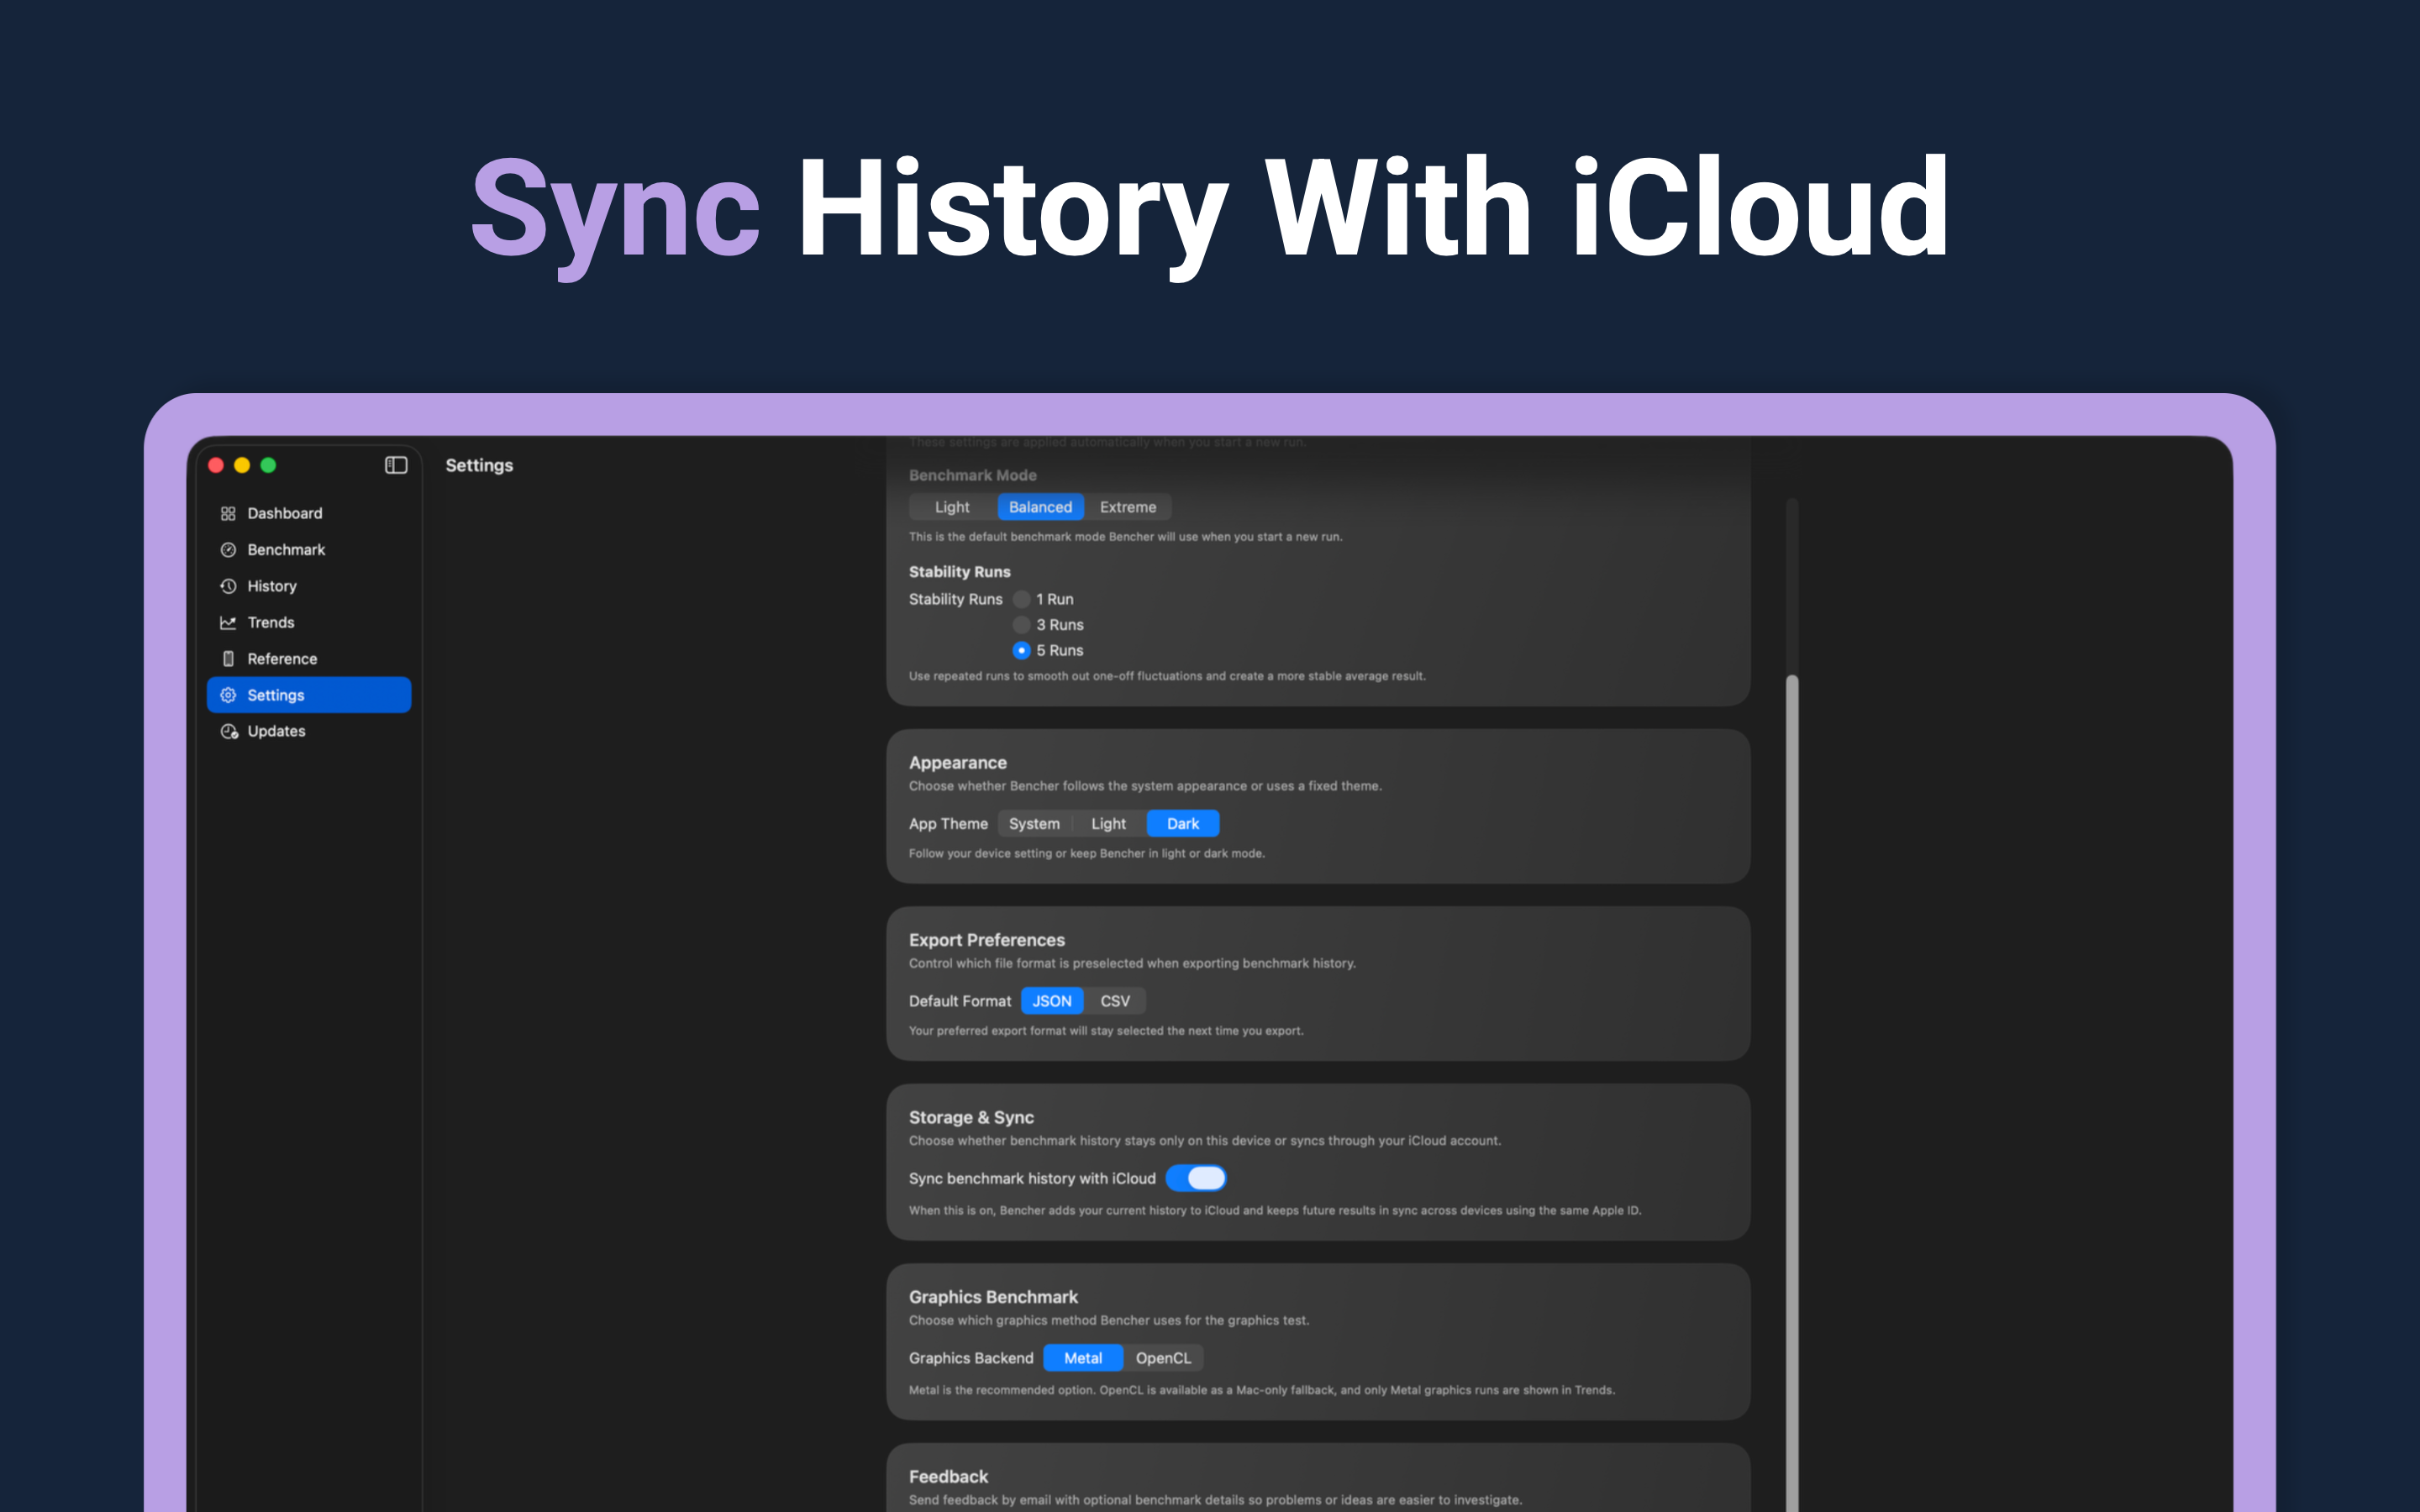The width and height of the screenshot is (2420, 1512).
Task: Open the Updates section
Action: click(x=309, y=731)
